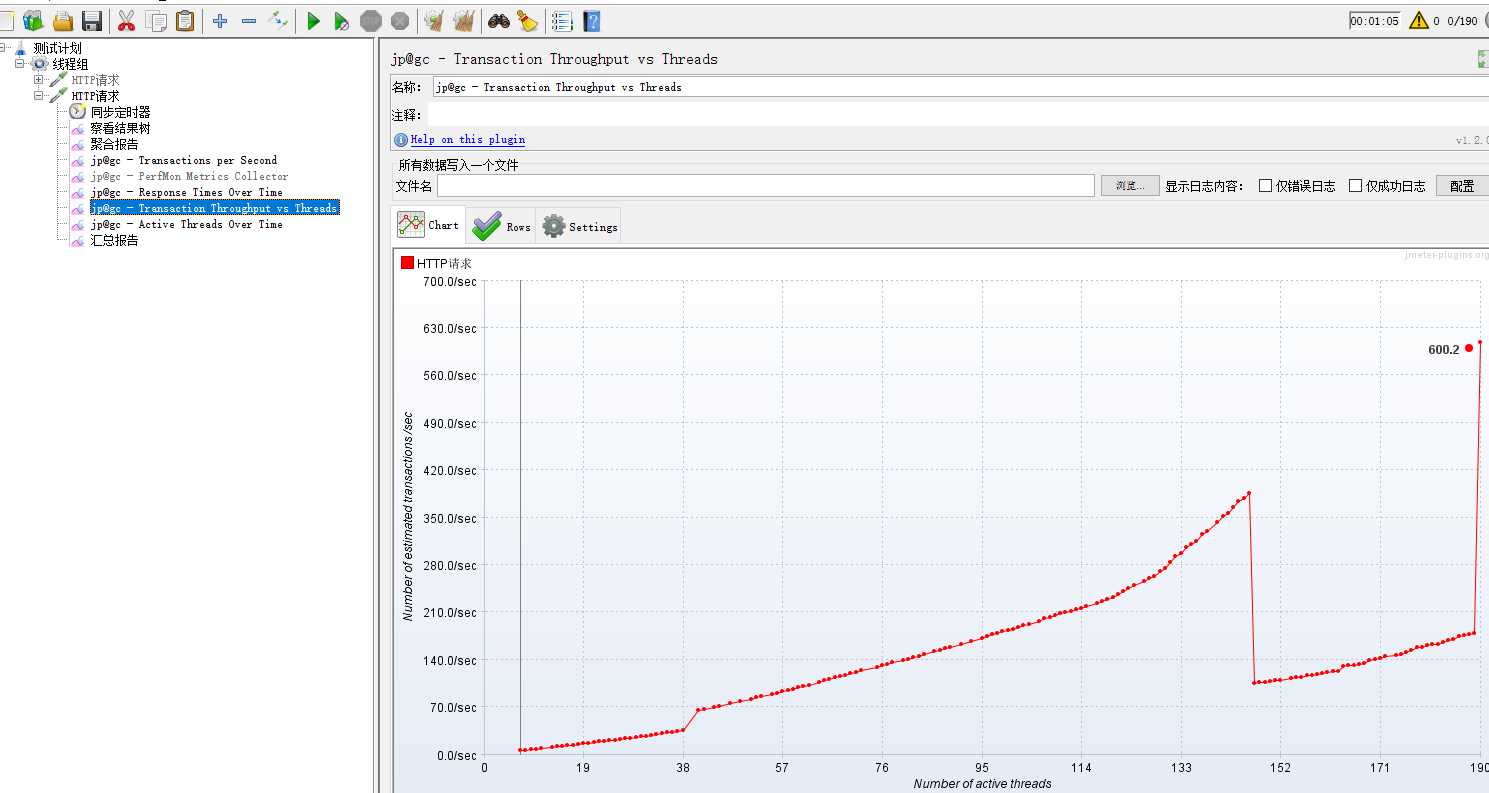Click the gray Stop test icon

[371, 20]
